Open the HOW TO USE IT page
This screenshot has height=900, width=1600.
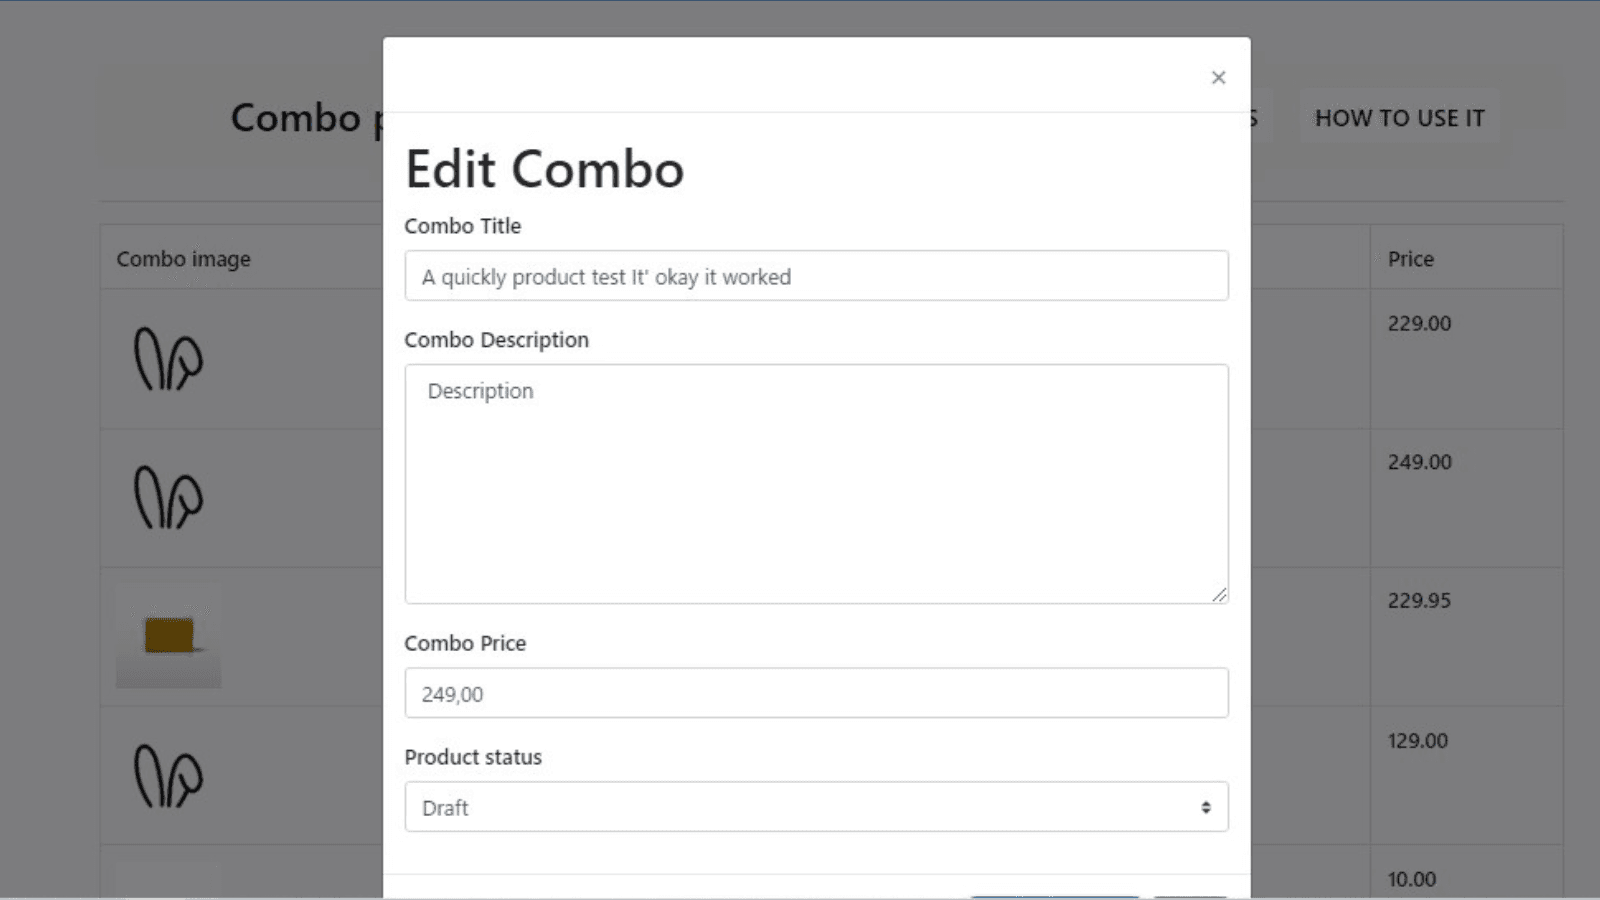(1399, 118)
